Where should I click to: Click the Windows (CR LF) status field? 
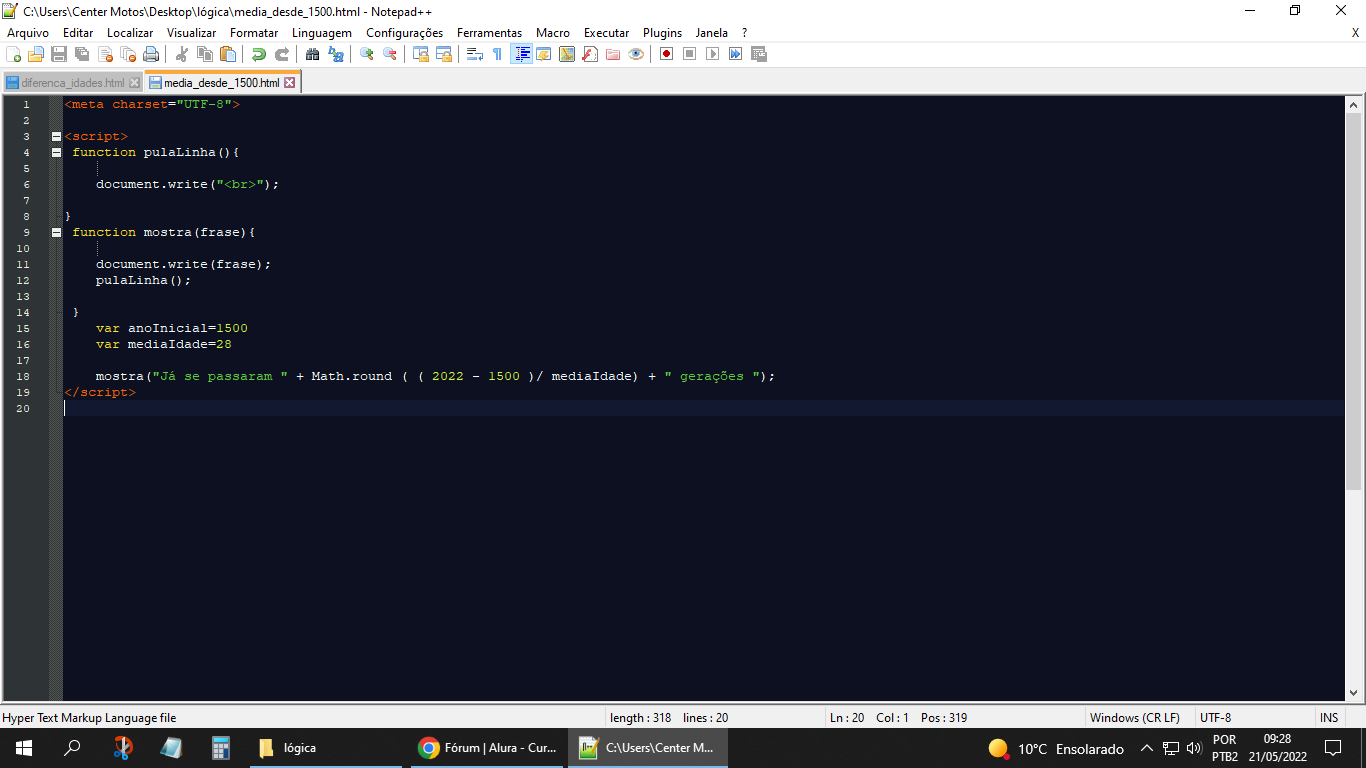pos(1134,718)
